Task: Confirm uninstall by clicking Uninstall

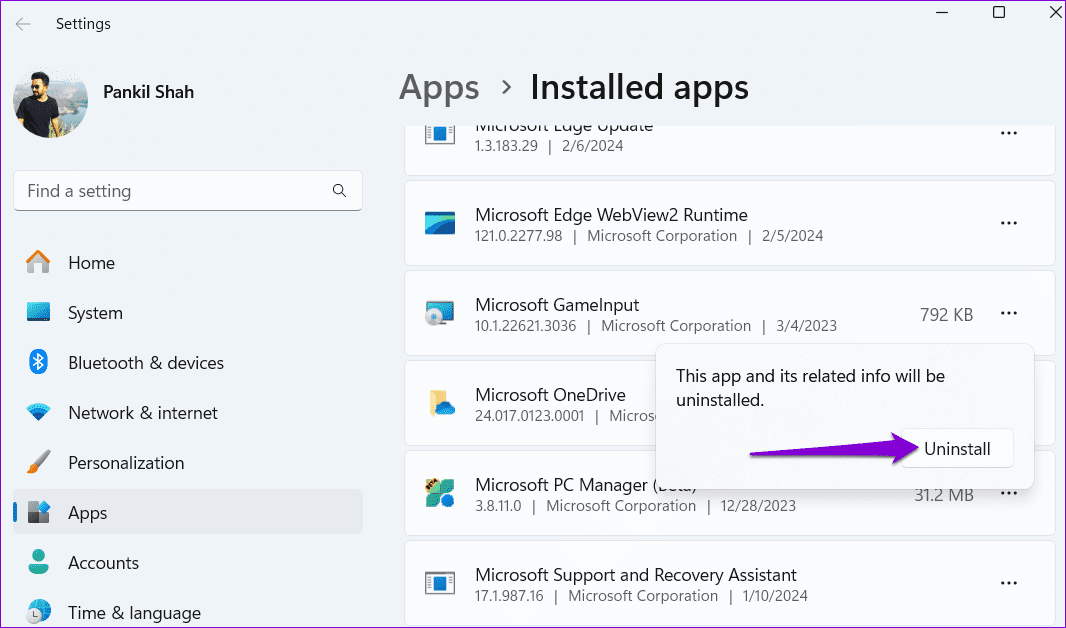Action: point(956,448)
